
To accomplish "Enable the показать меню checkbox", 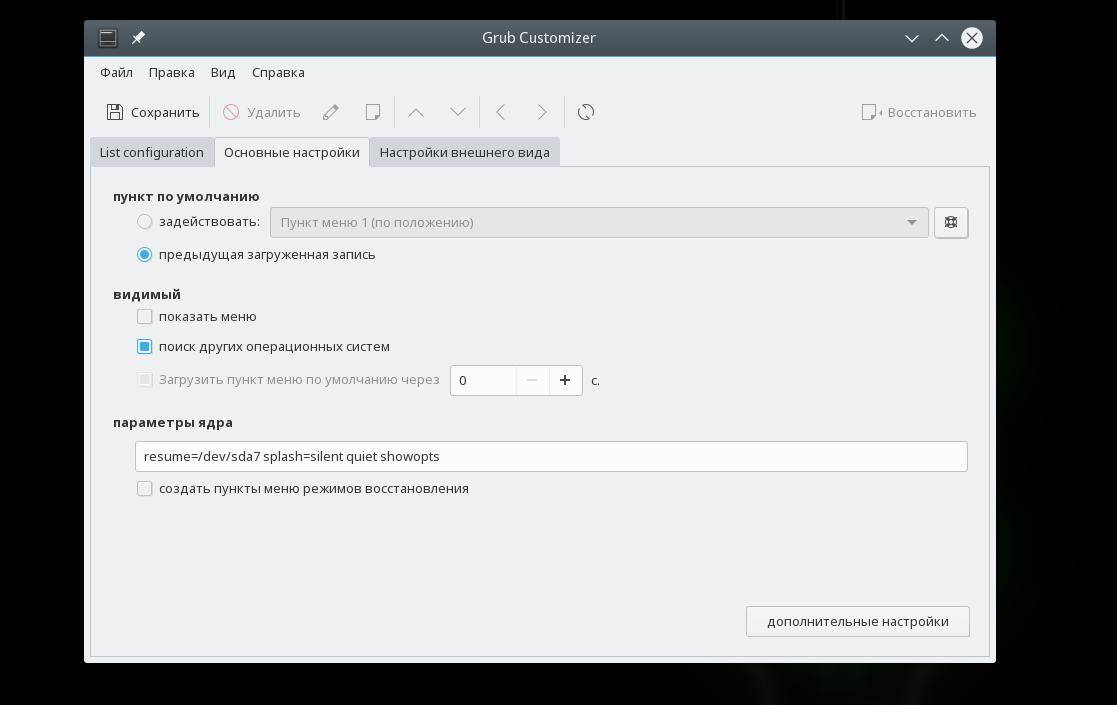I will point(145,316).
